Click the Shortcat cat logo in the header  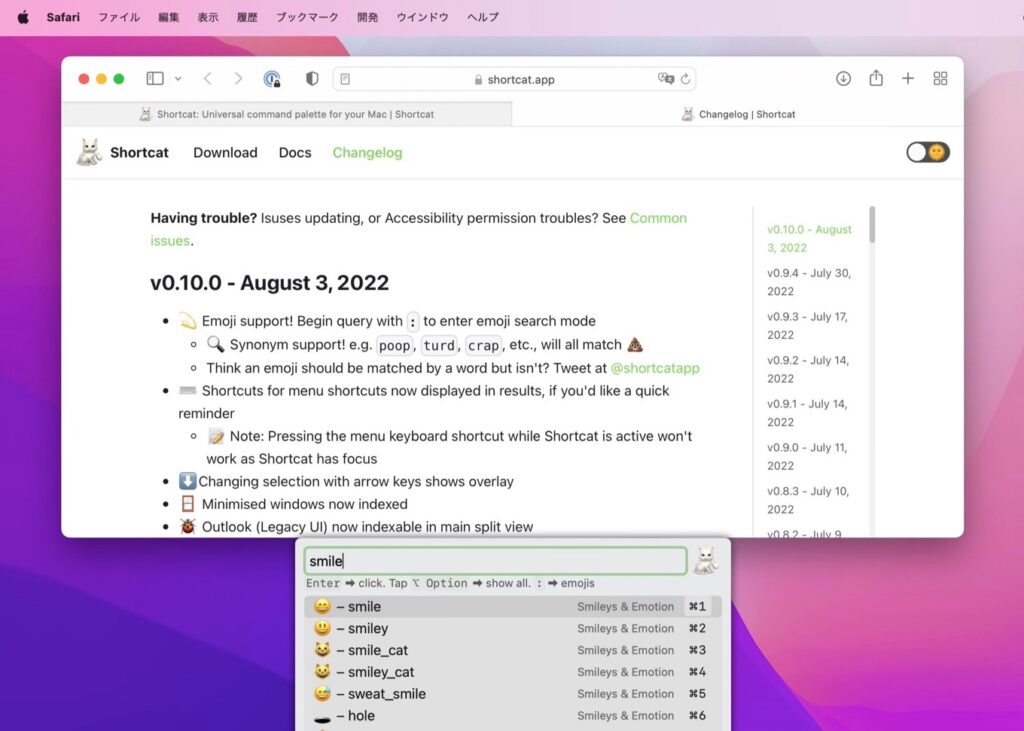(x=88, y=152)
